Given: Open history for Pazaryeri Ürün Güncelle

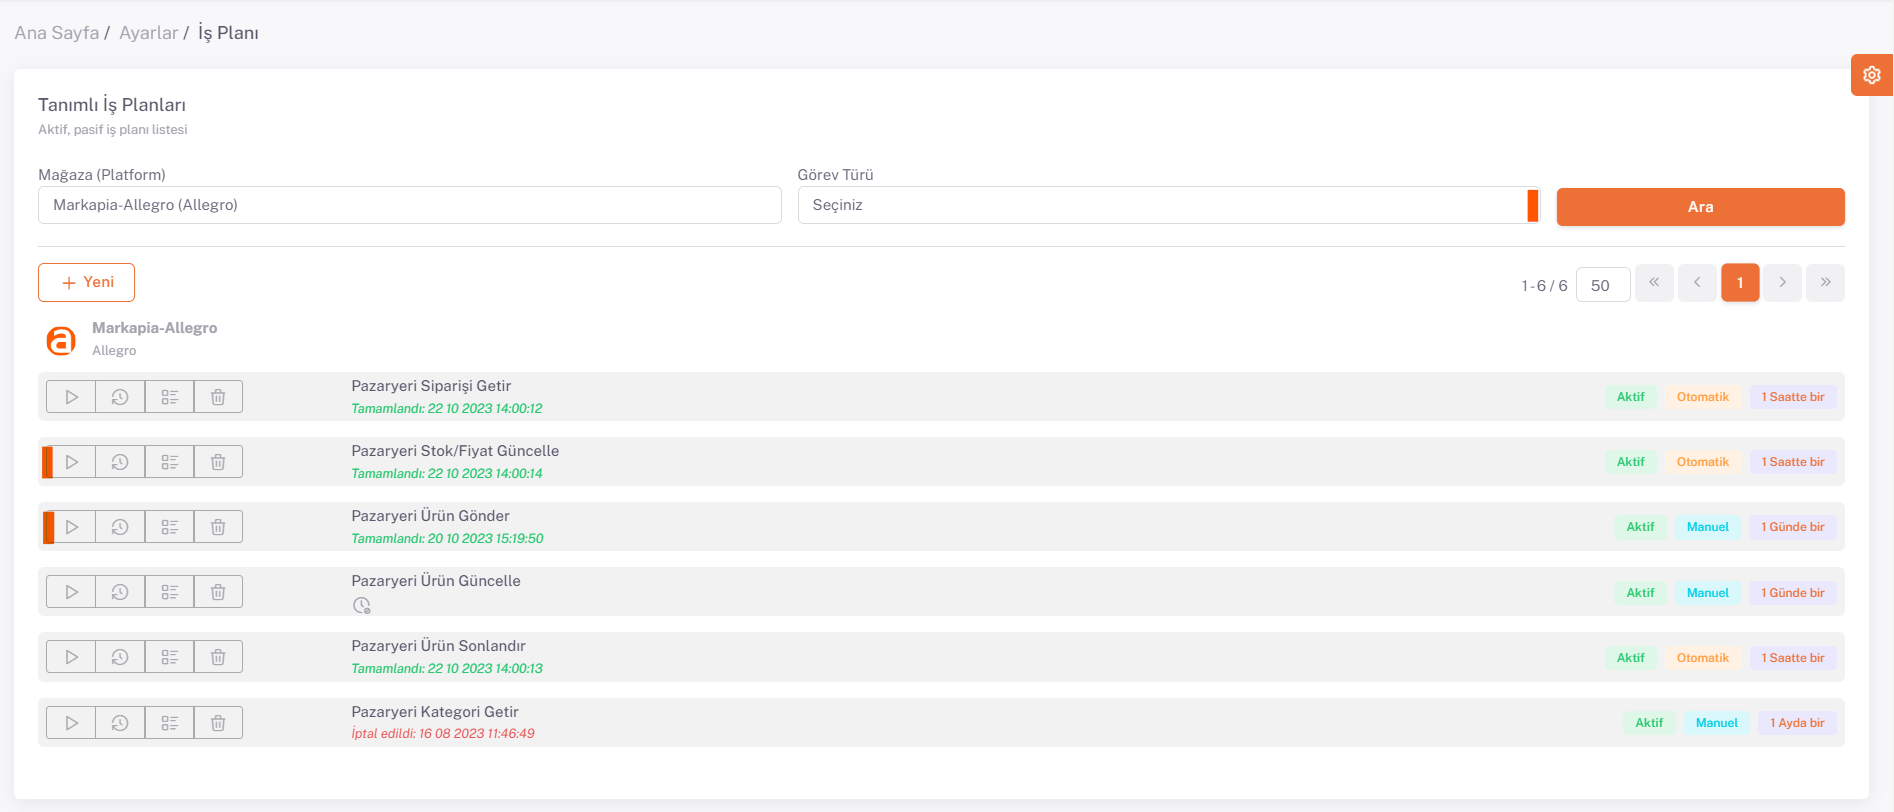Looking at the screenshot, I should click(x=120, y=592).
